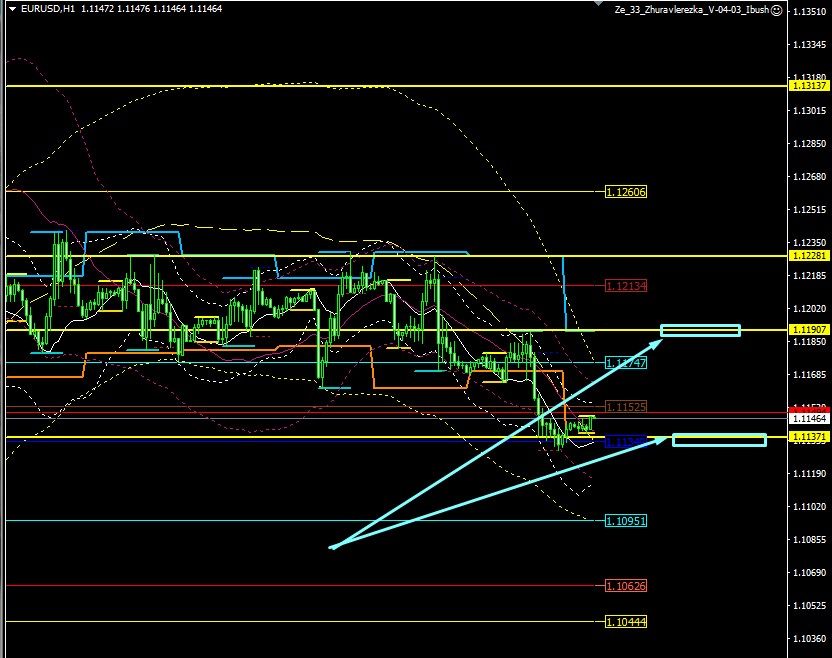Select the lower cyan rectangle at 1.11371
The image size is (832, 658).
(x=719, y=439)
